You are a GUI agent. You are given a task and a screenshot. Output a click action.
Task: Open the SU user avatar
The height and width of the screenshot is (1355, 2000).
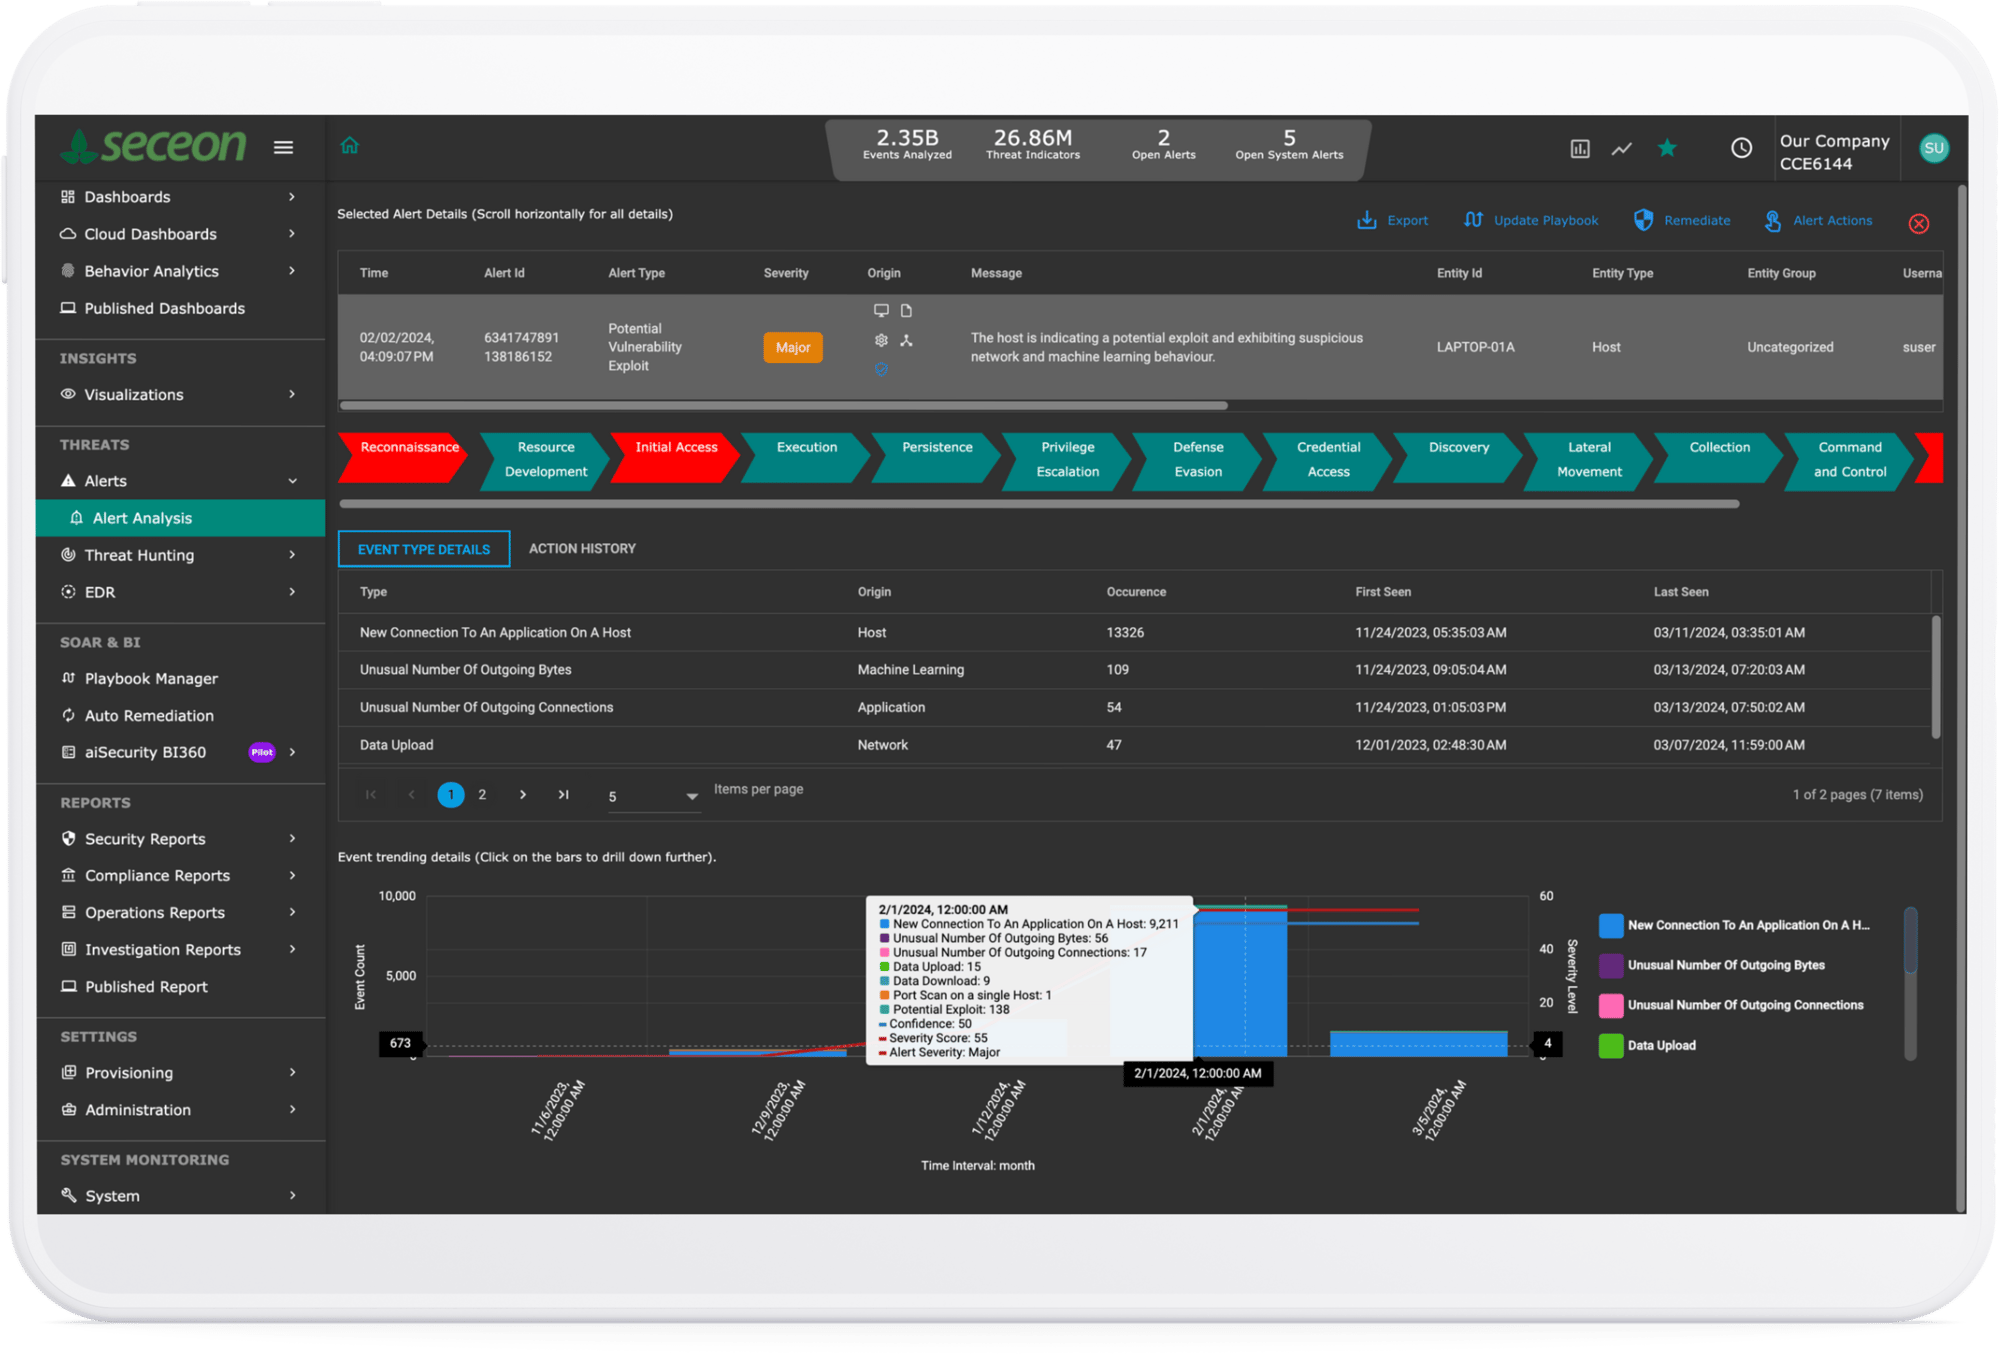pyautogui.click(x=1934, y=148)
